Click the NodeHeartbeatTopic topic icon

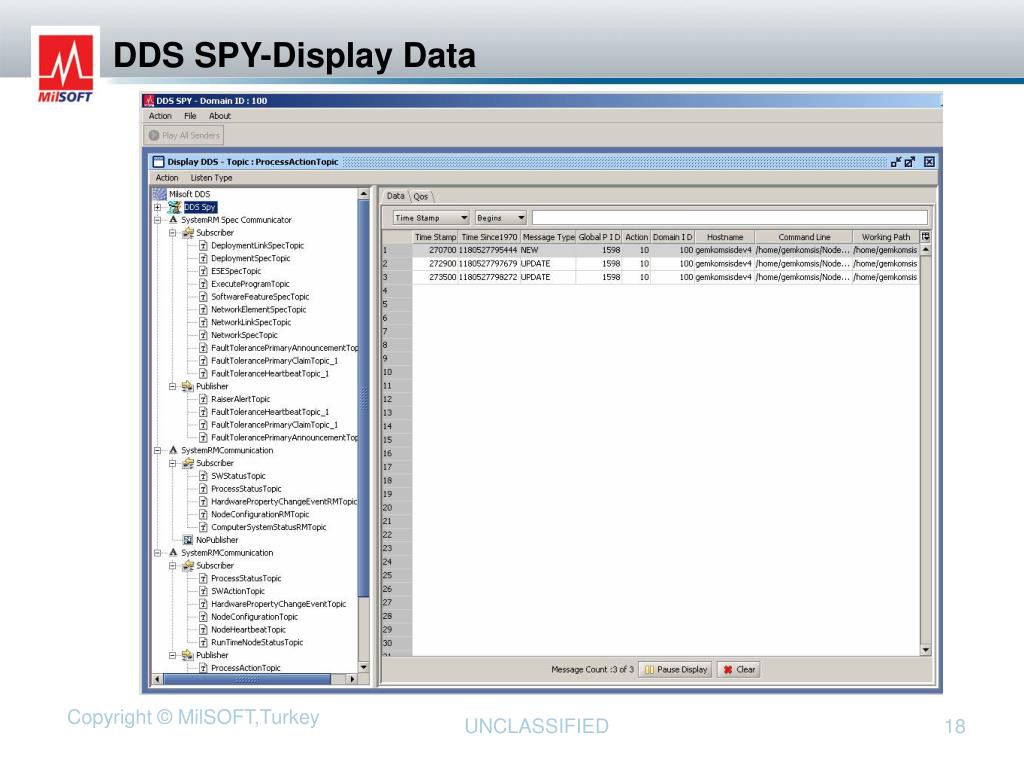[x=203, y=630]
